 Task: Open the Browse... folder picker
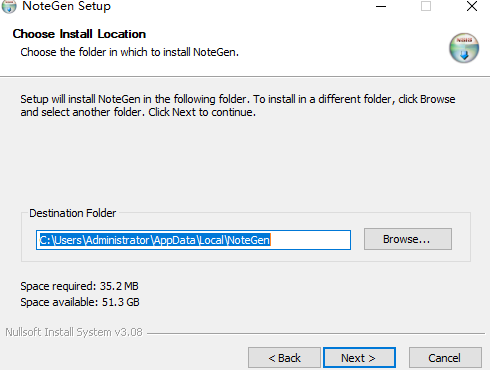point(408,239)
